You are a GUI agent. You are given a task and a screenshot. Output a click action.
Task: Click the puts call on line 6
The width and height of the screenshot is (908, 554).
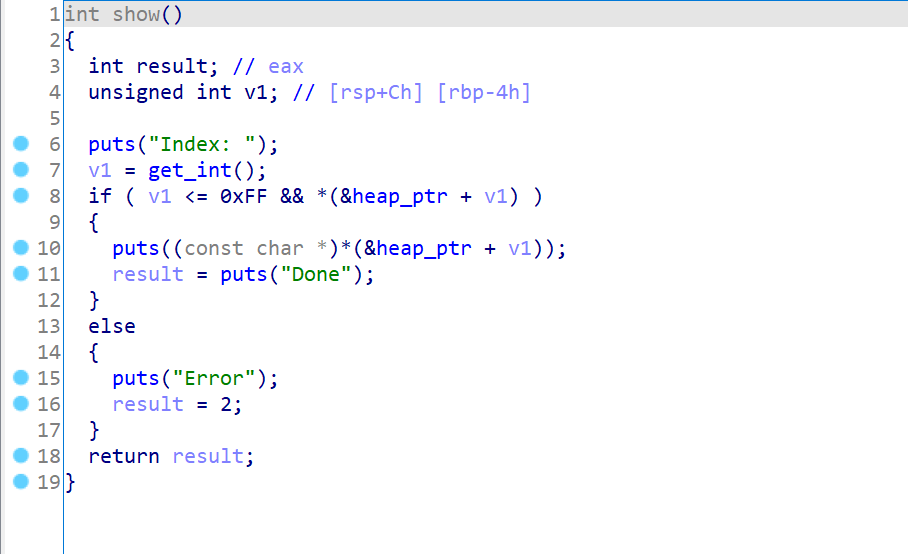coord(112,145)
